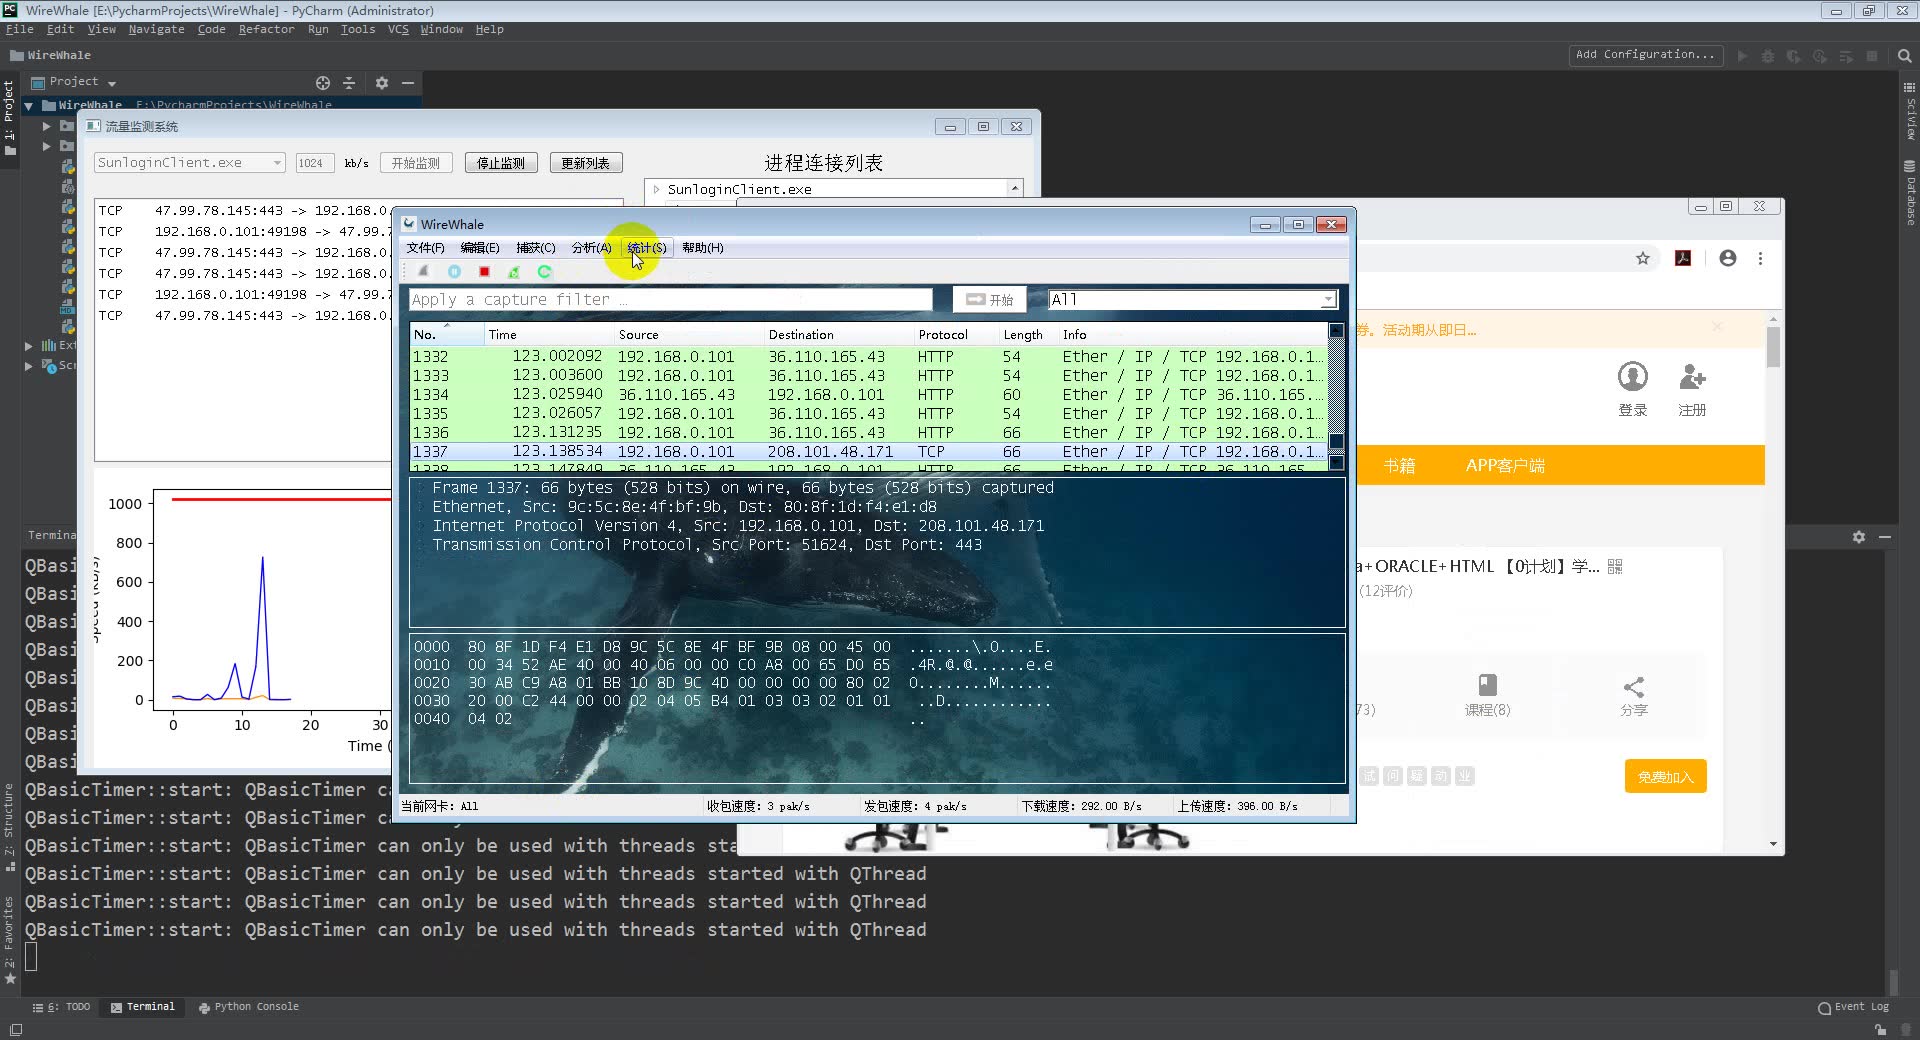
Task: Click the terminal panel settings gear icon
Action: (x=1858, y=537)
